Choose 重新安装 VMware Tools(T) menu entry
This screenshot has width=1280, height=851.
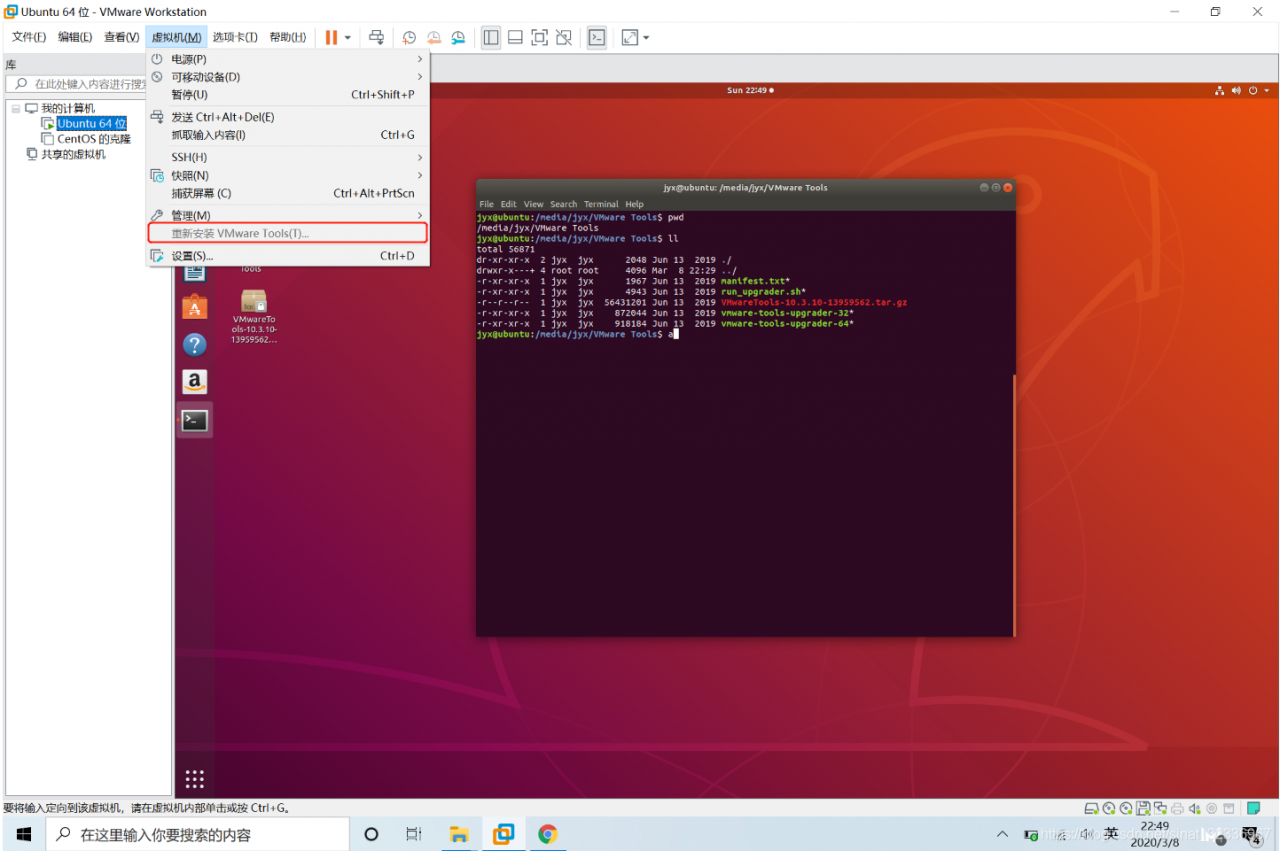(288, 234)
